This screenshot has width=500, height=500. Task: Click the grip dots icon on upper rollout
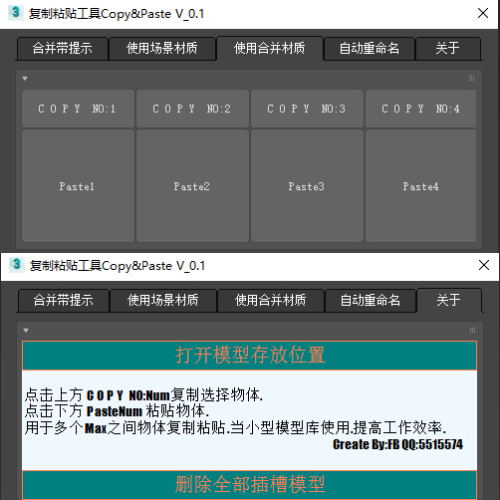(471, 78)
